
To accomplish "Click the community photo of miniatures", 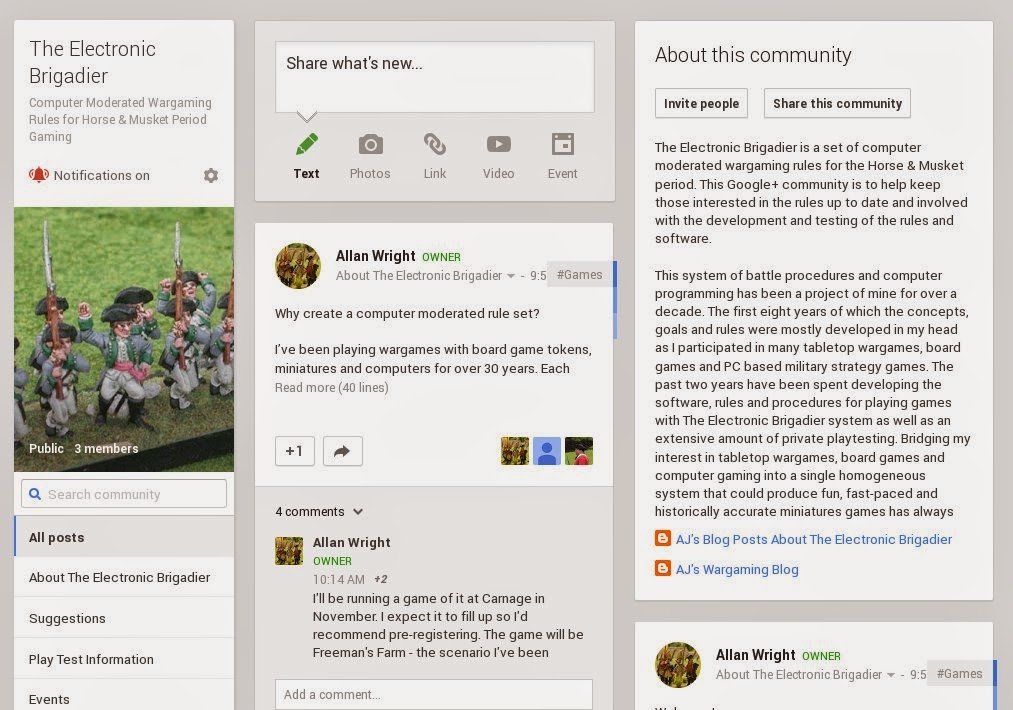I will point(124,339).
